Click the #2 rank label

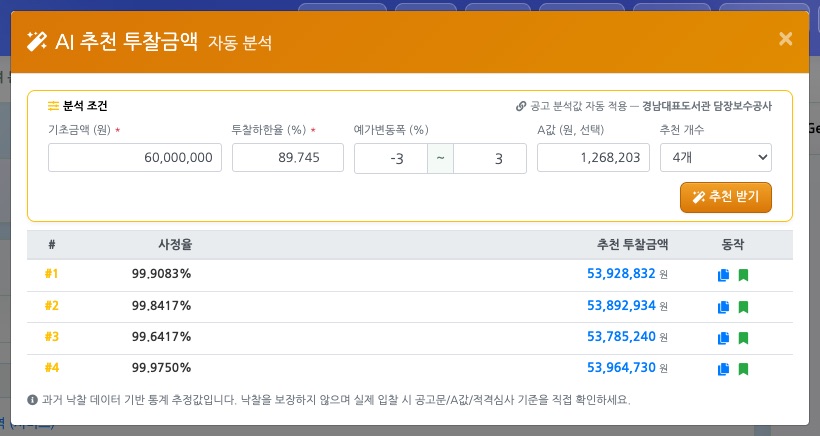[x=51, y=305]
